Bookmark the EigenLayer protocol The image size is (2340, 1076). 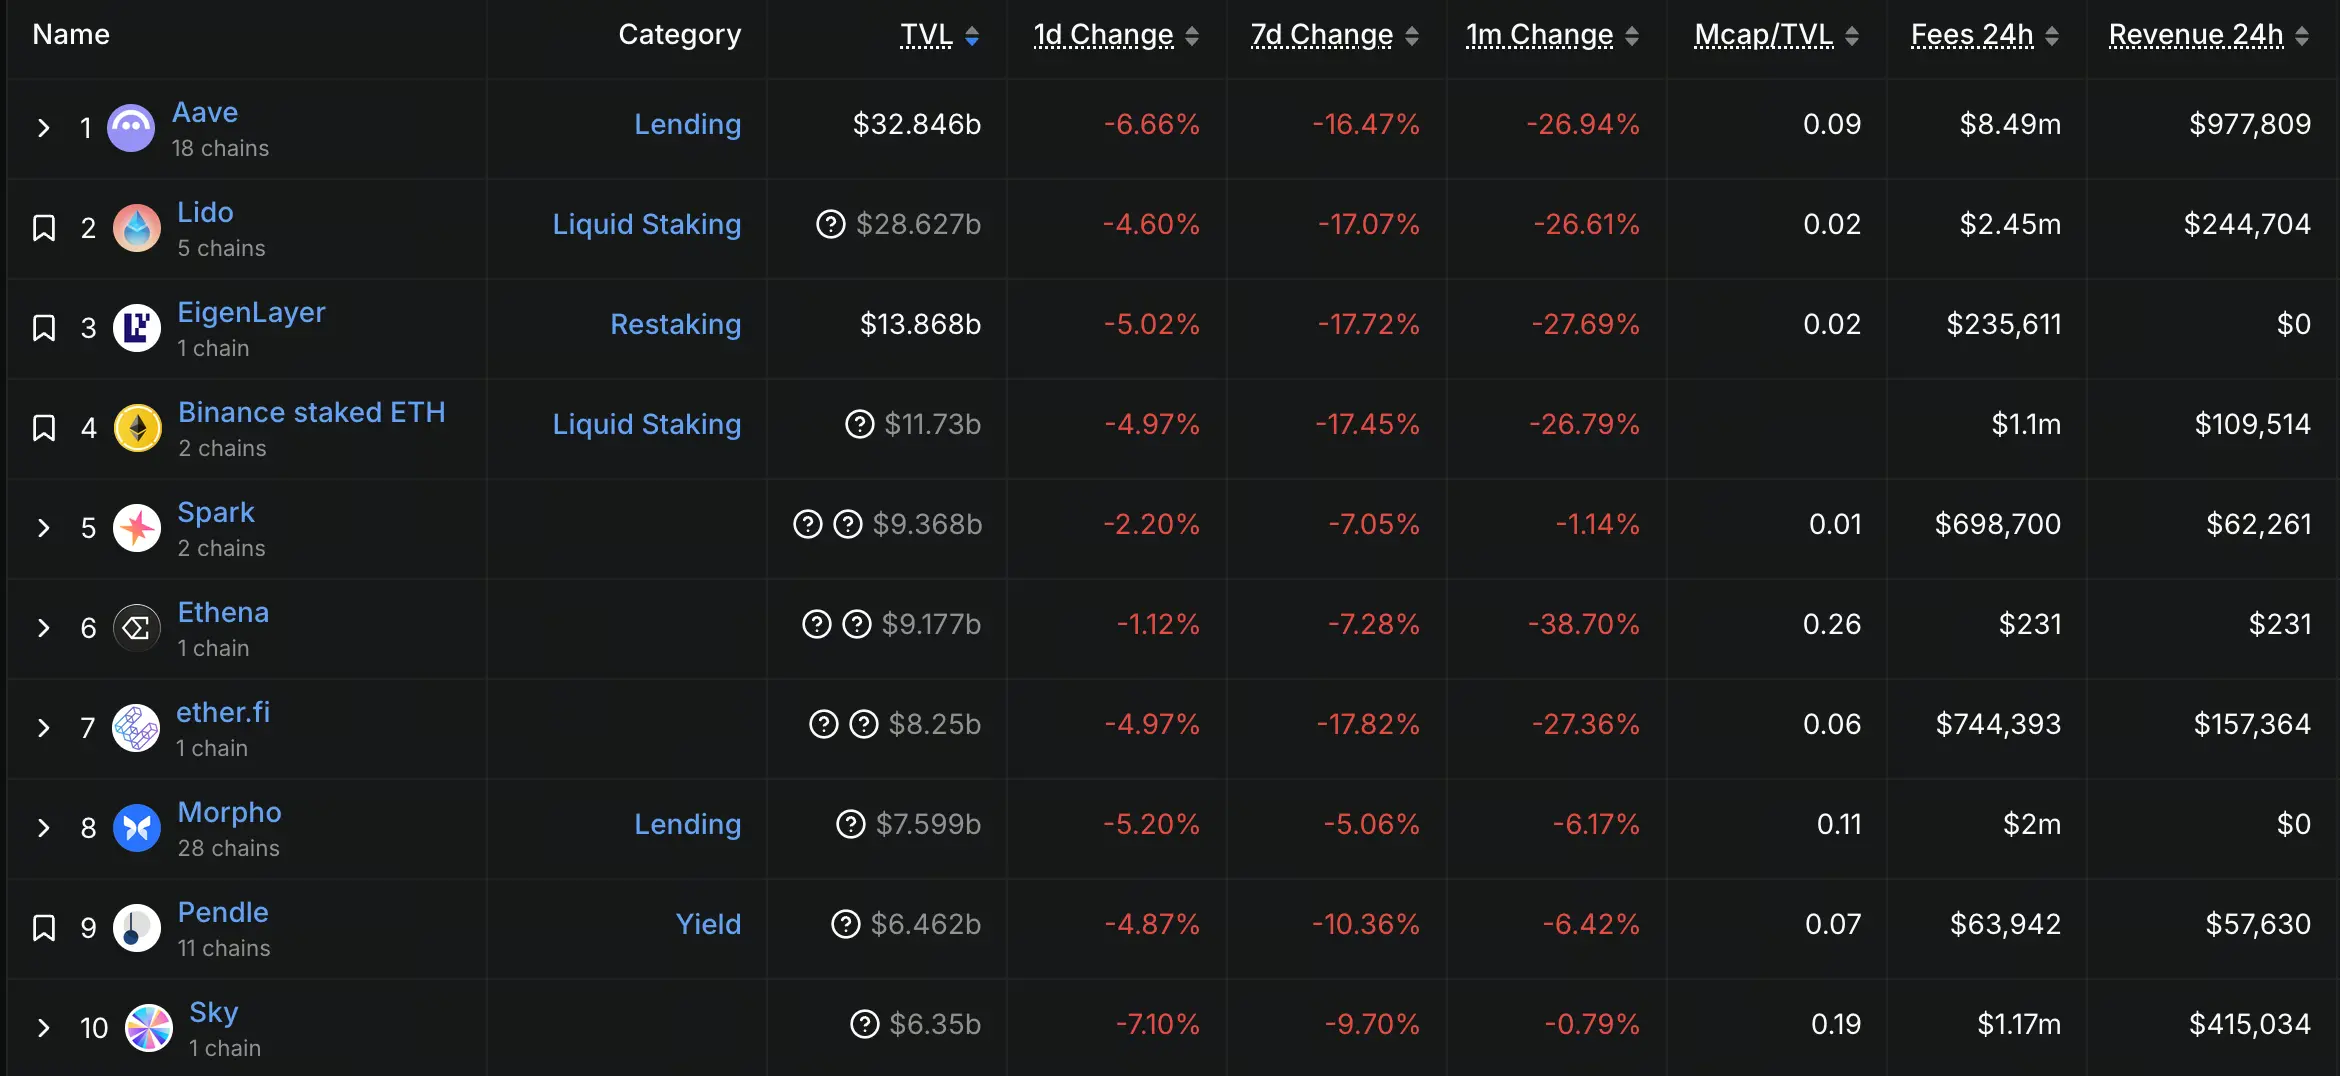tap(44, 327)
